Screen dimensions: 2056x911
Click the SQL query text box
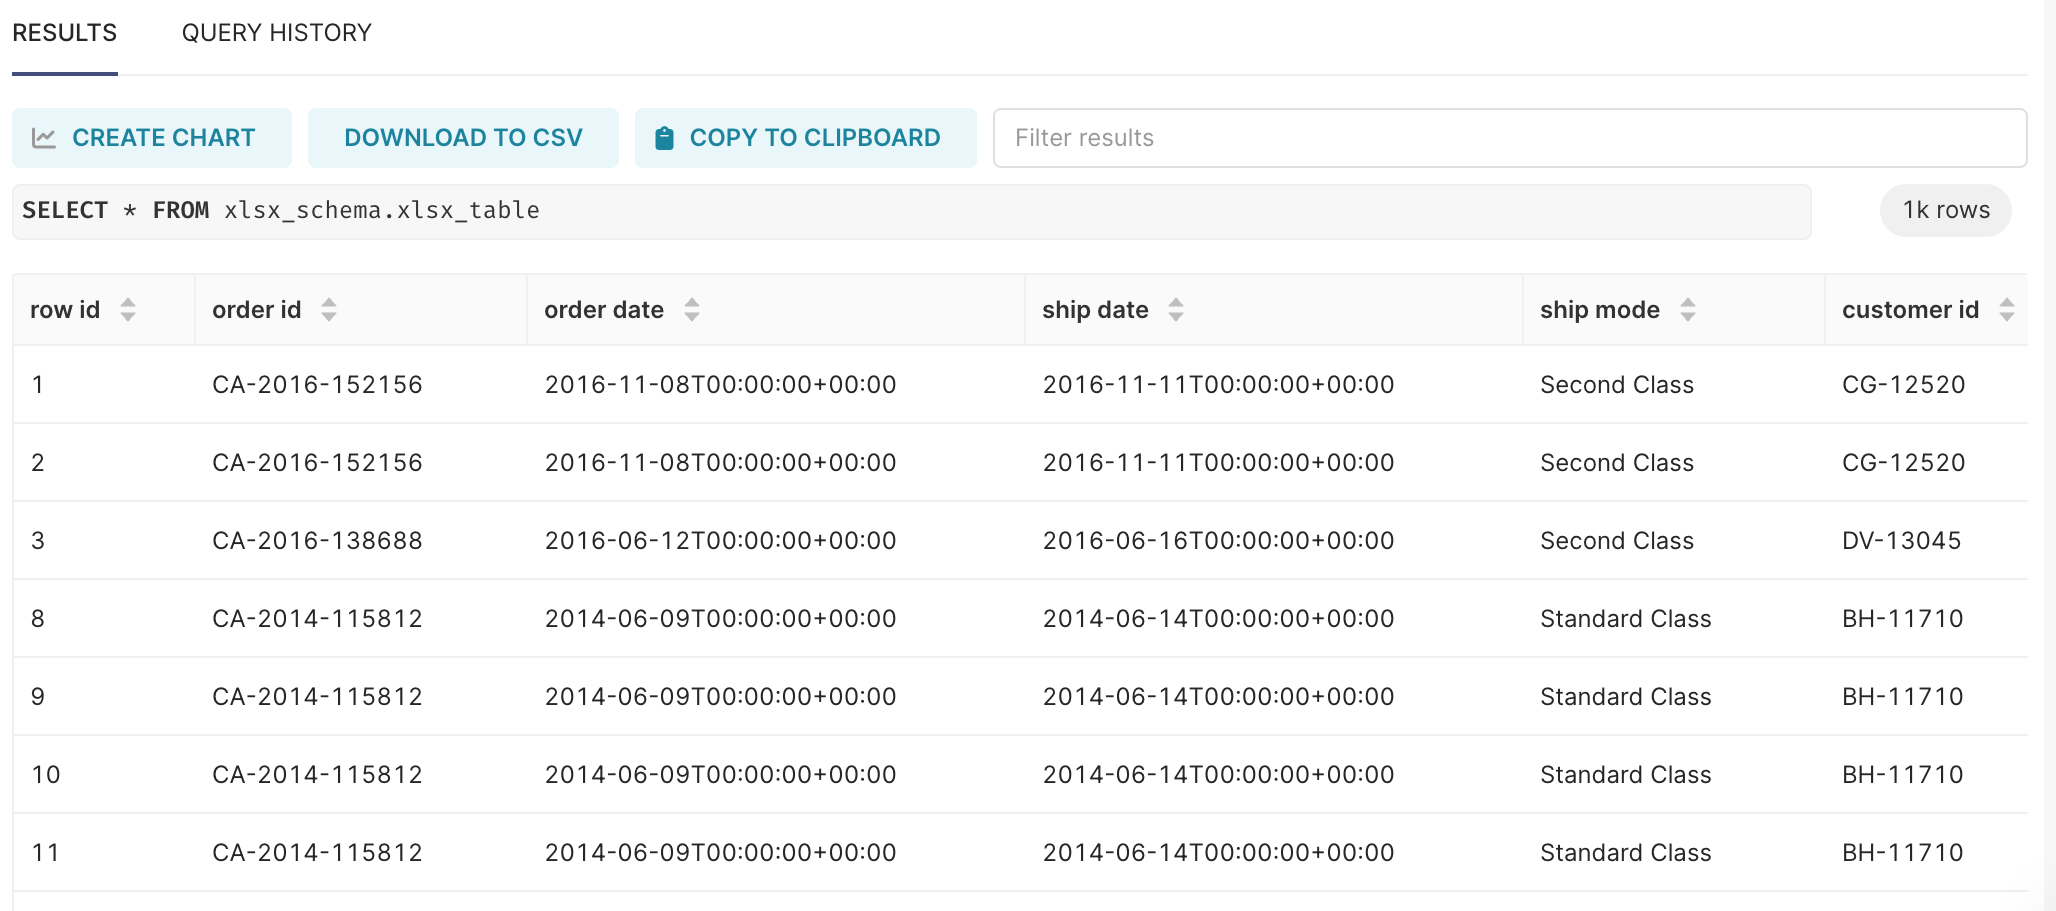point(912,211)
